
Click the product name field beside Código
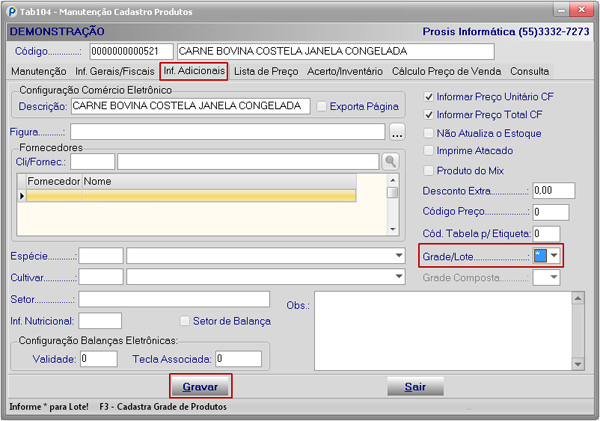336,51
